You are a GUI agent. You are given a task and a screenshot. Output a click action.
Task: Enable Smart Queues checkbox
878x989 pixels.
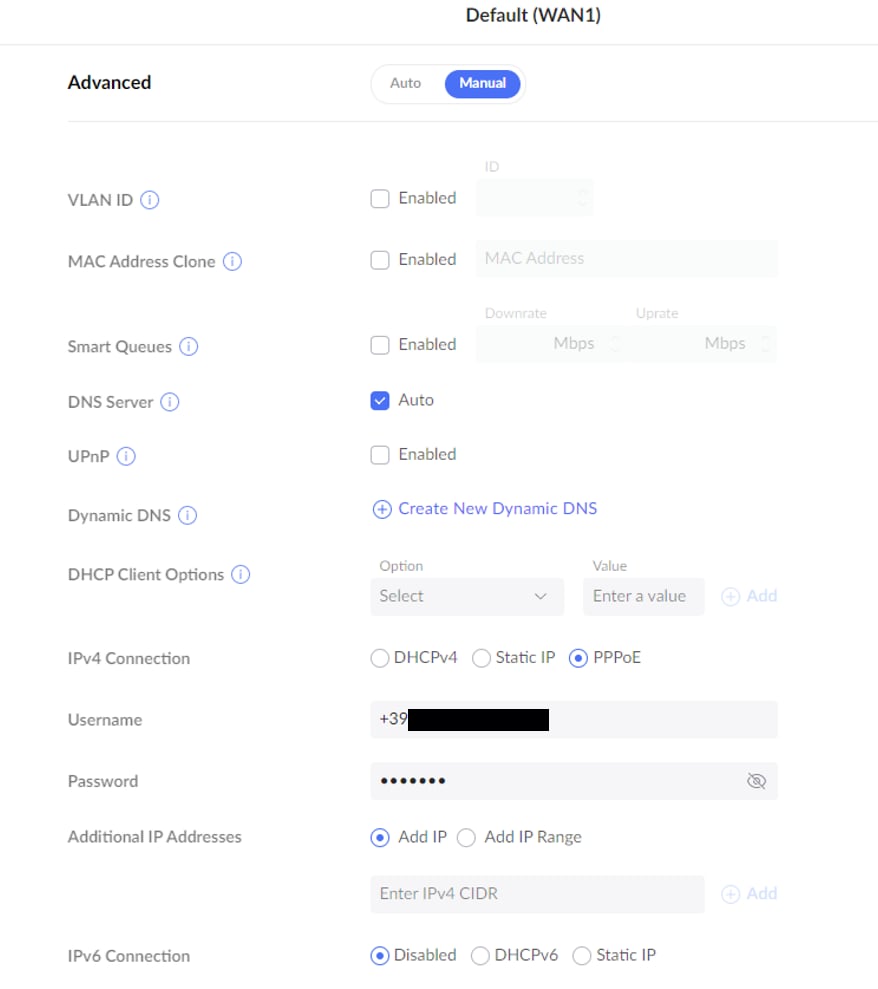pos(380,345)
